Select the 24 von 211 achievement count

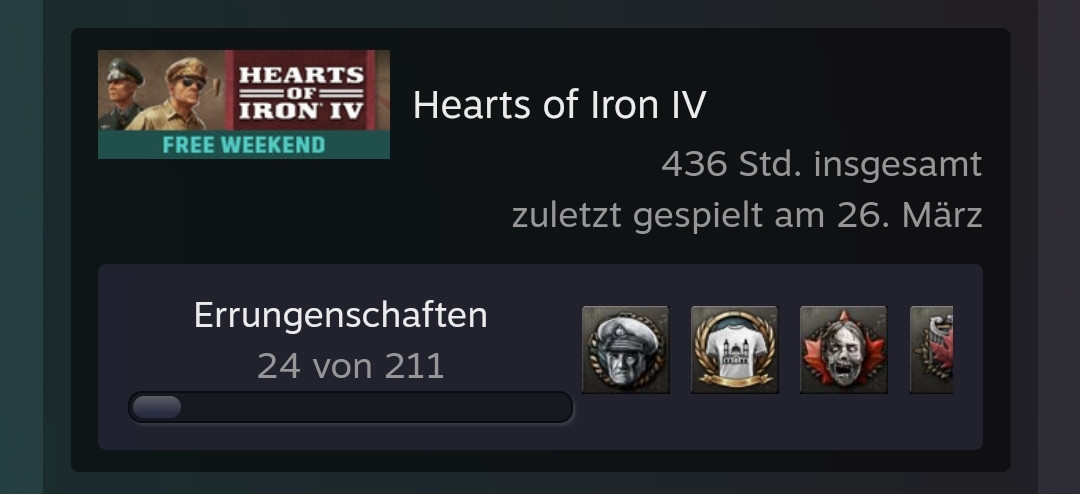[x=351, y=366]
